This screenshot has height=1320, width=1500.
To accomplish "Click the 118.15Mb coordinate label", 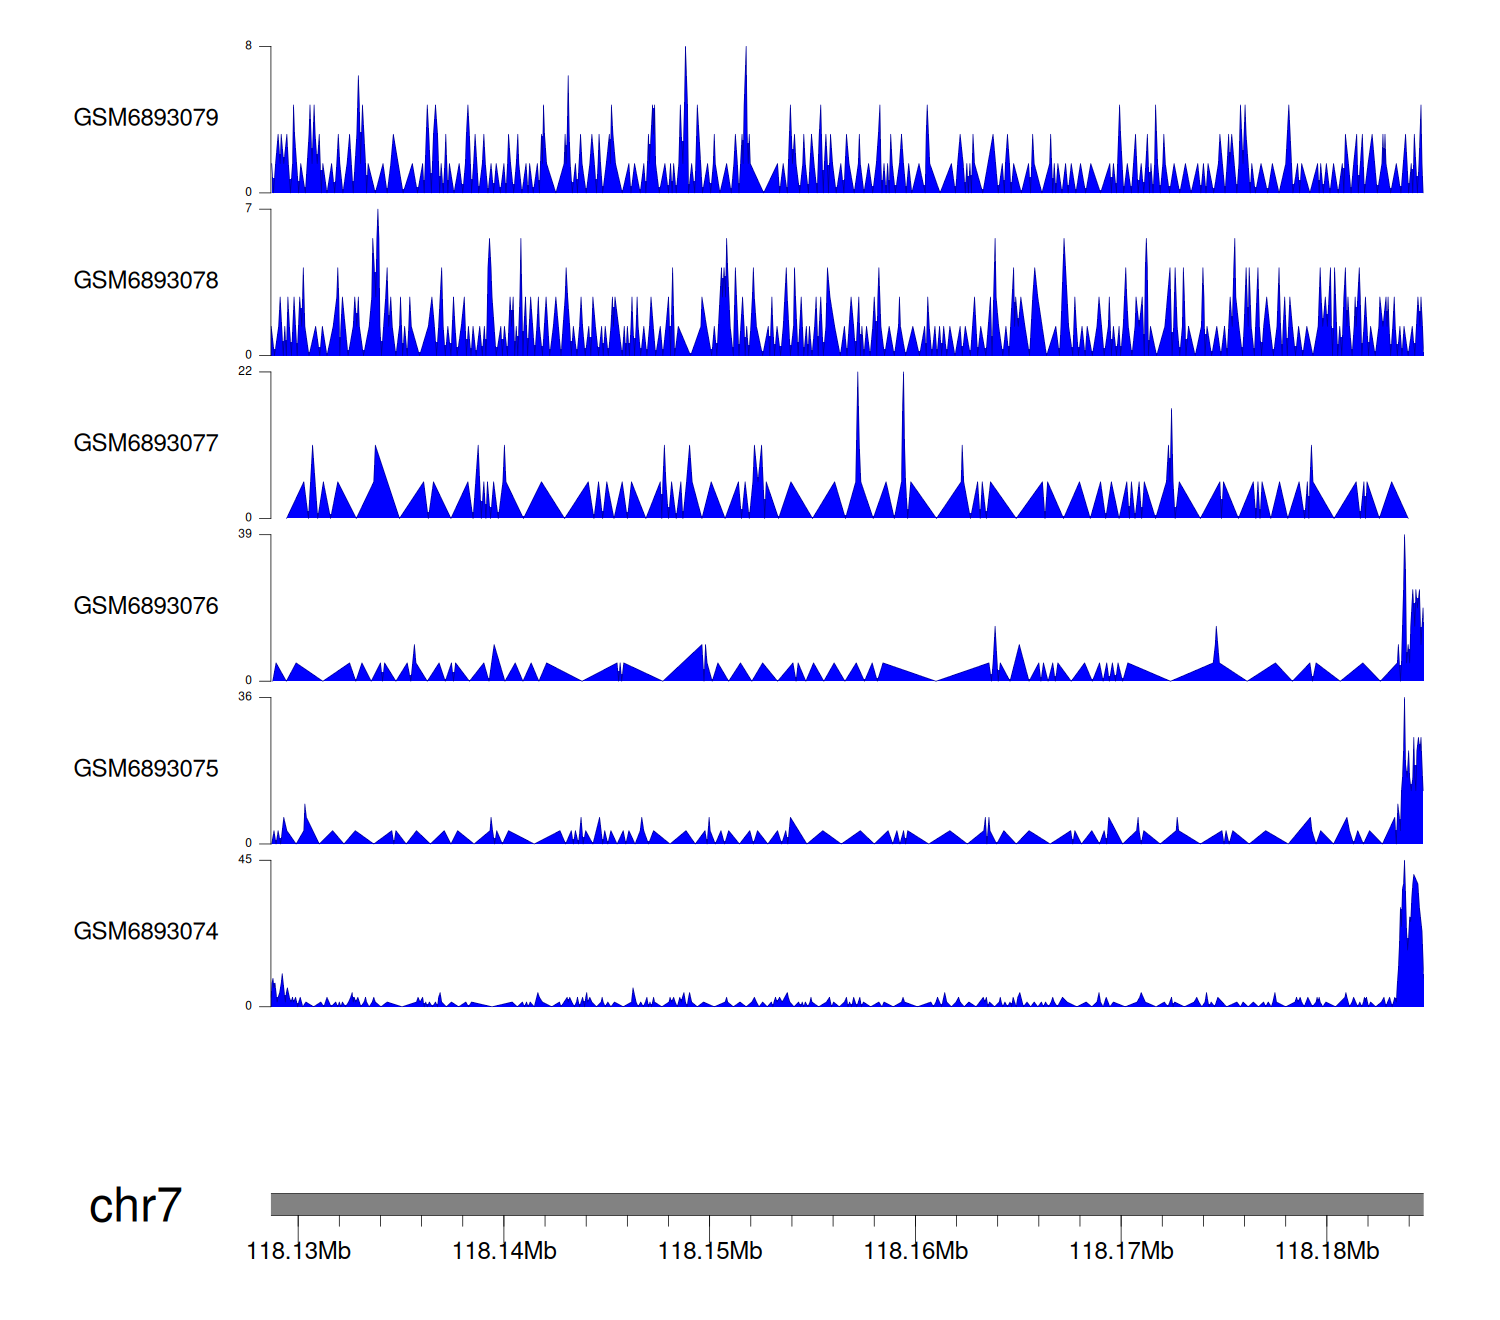I will [710, 1252].
